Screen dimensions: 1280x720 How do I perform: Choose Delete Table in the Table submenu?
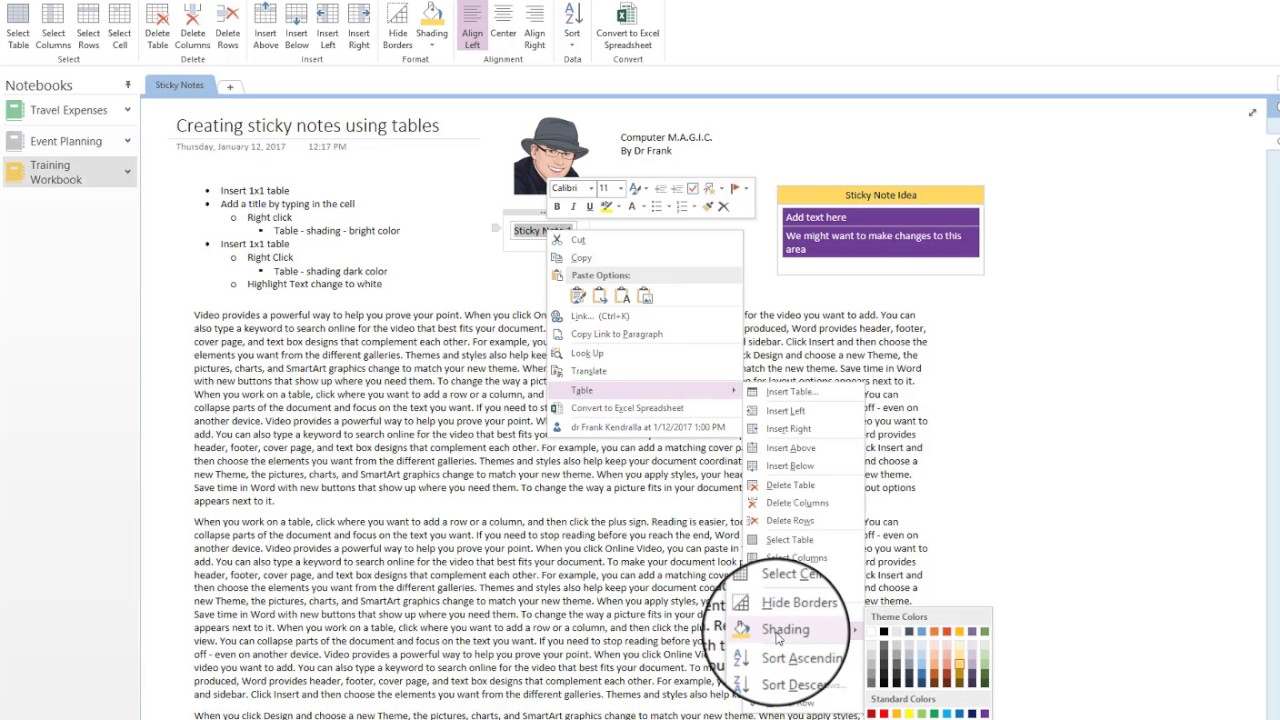pyautogui.click(x=804, y=485)
